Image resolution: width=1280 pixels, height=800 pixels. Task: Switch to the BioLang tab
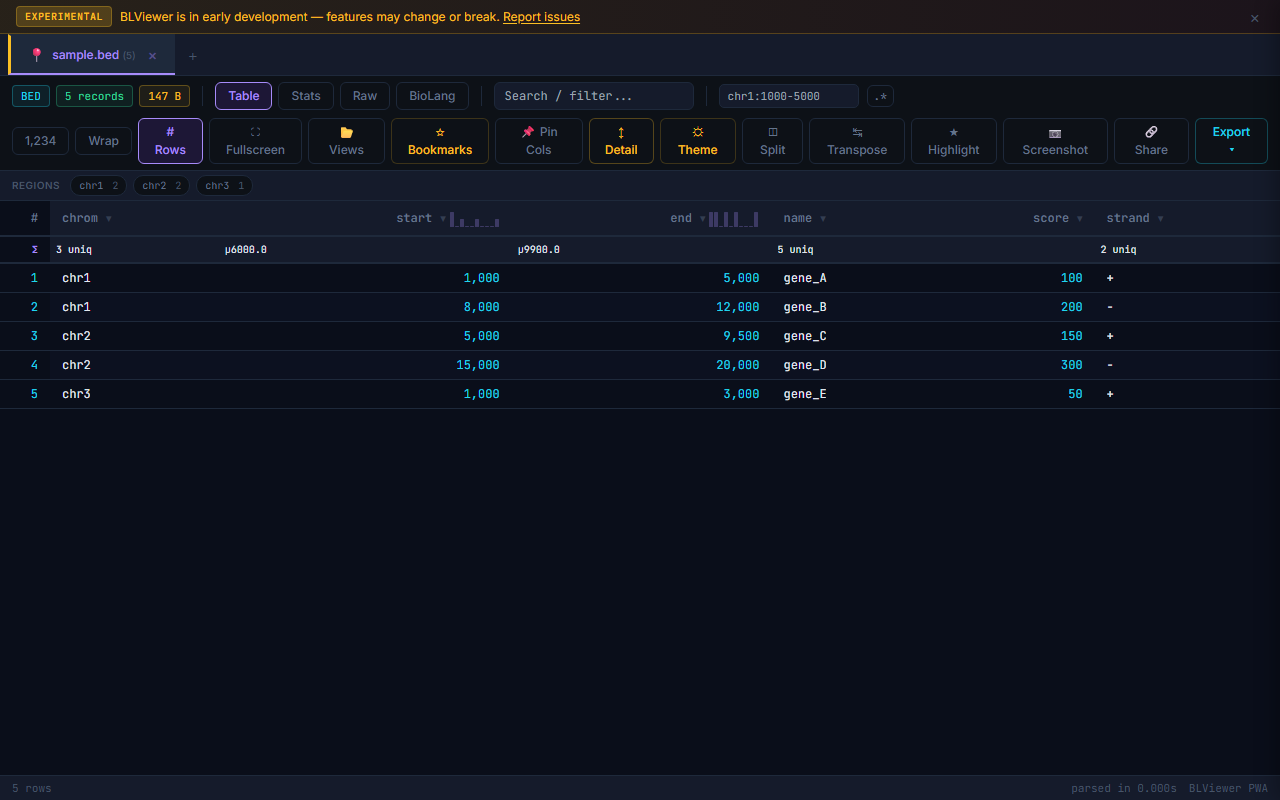[x=432, y=96]
